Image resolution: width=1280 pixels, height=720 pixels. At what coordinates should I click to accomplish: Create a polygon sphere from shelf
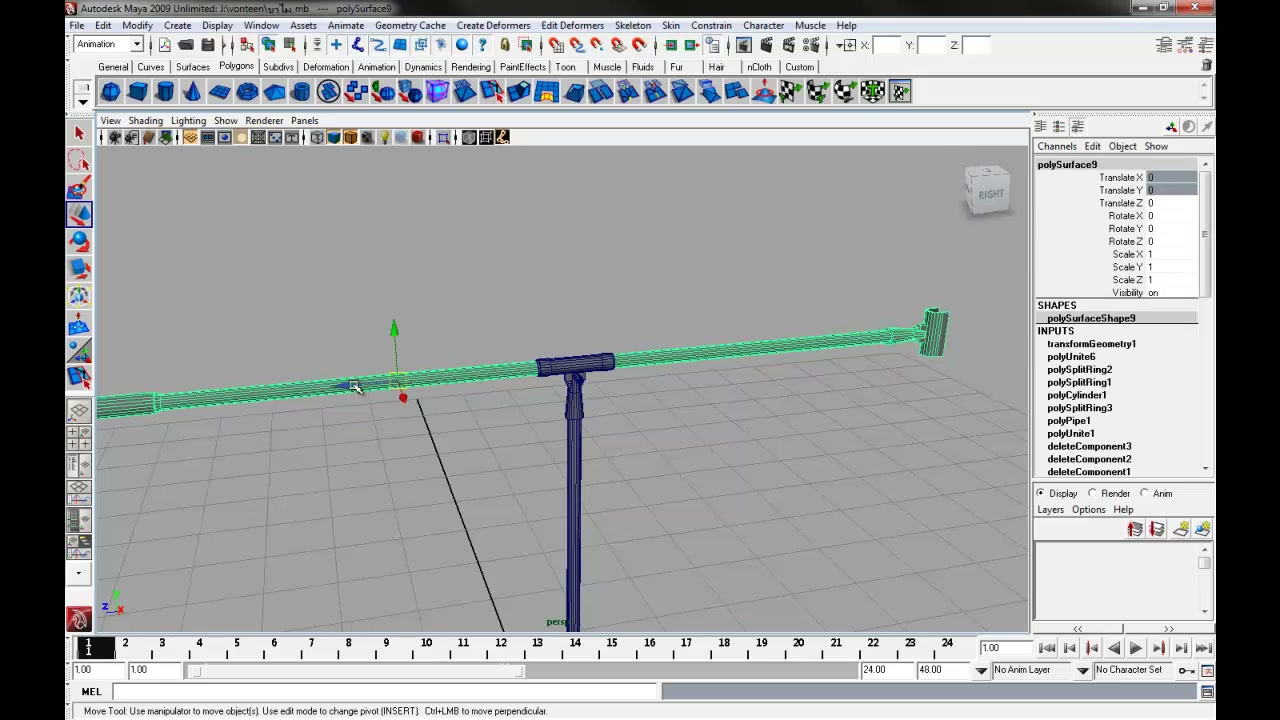point(111,92)
